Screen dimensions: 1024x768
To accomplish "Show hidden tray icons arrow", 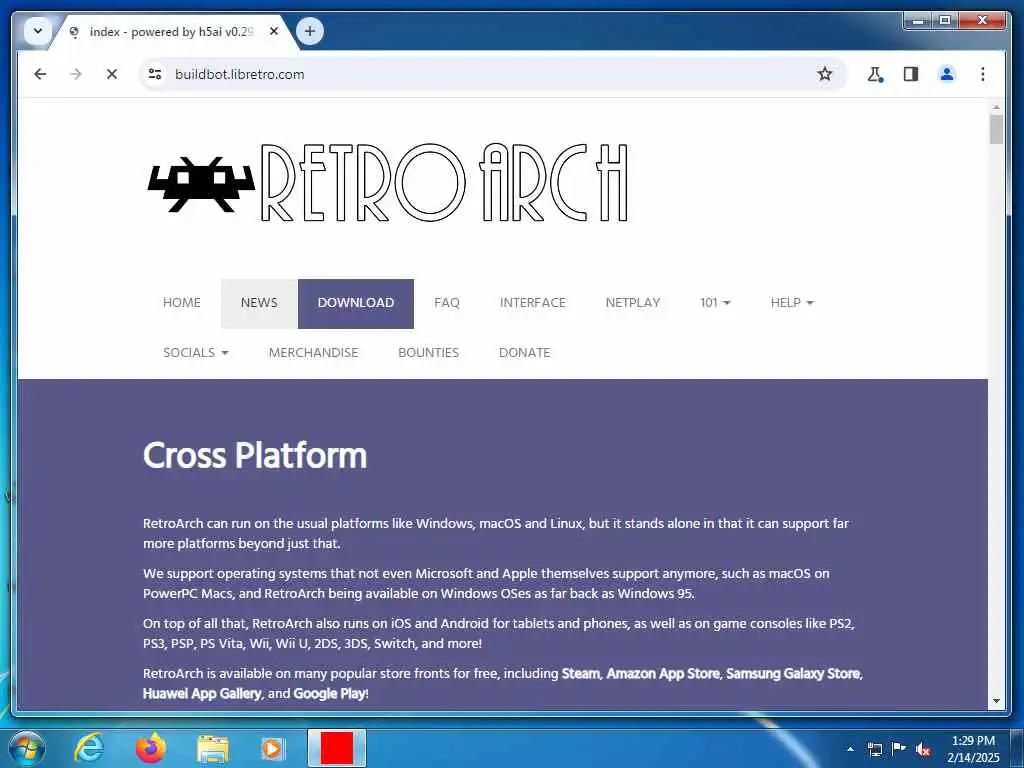I will tap(850, 749).
